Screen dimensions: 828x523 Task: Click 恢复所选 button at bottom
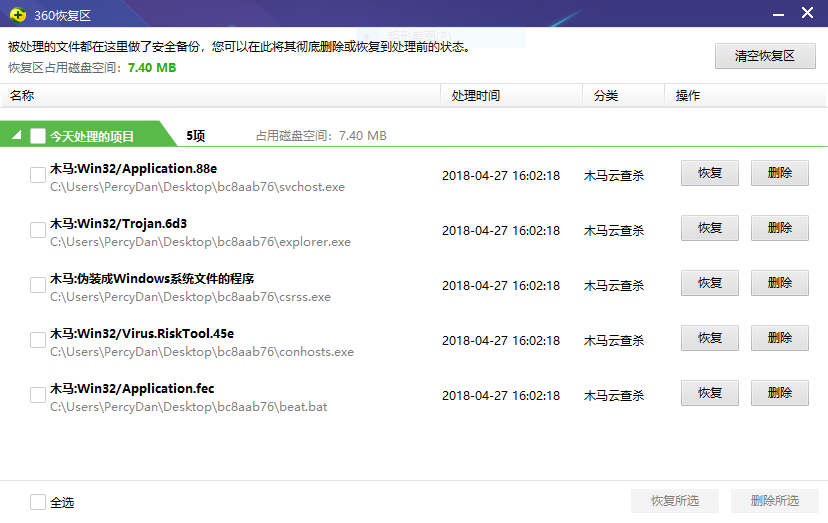[x=675, y=501]
